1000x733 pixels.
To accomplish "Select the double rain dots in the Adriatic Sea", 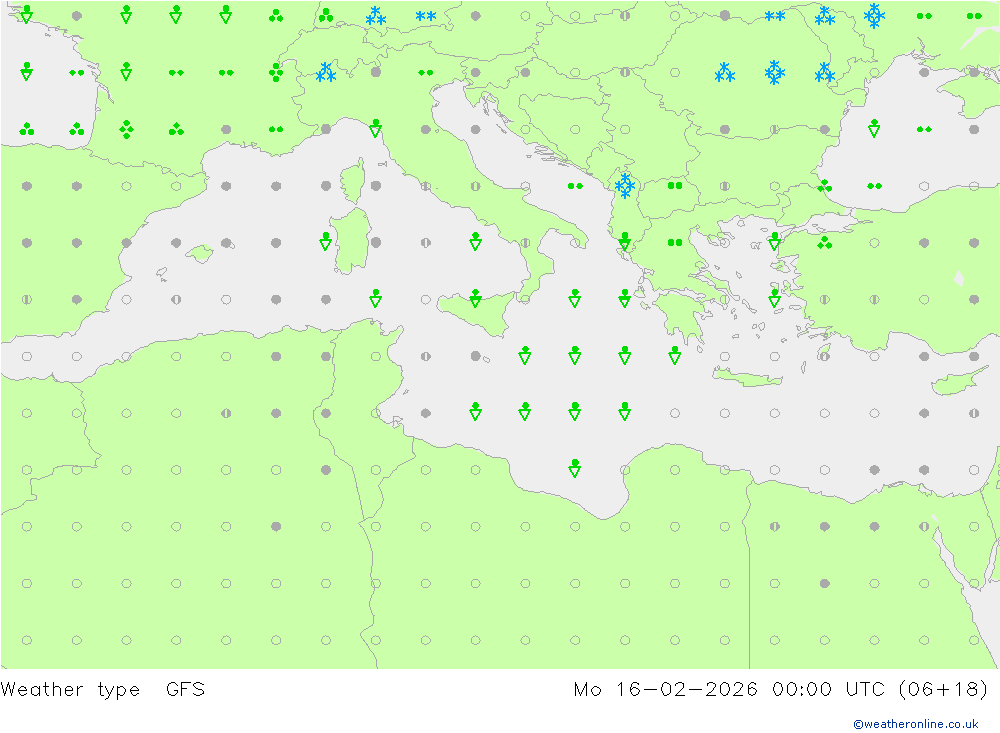I will point(575,186).
